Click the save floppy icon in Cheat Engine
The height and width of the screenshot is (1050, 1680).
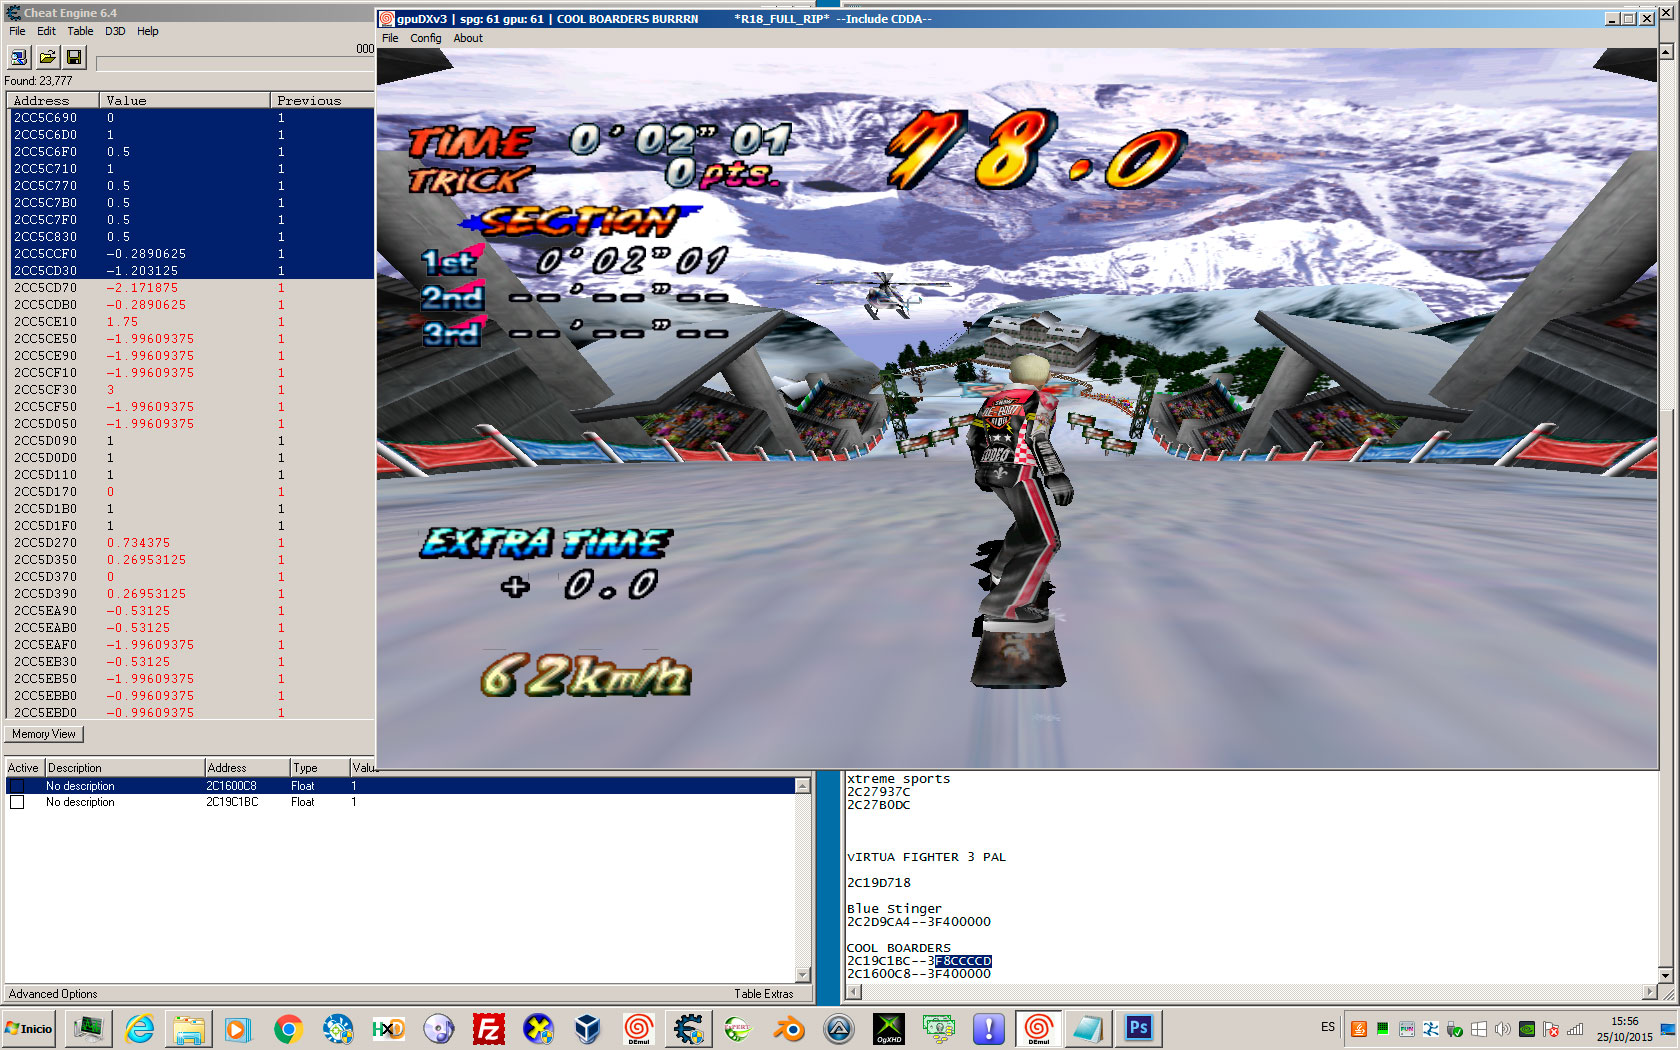point(74,57)
